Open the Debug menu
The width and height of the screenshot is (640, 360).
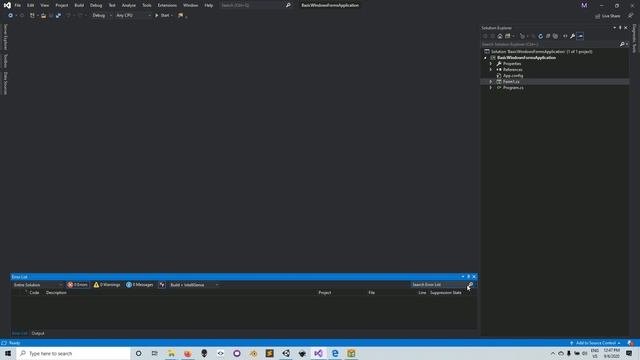click(96, 5)
